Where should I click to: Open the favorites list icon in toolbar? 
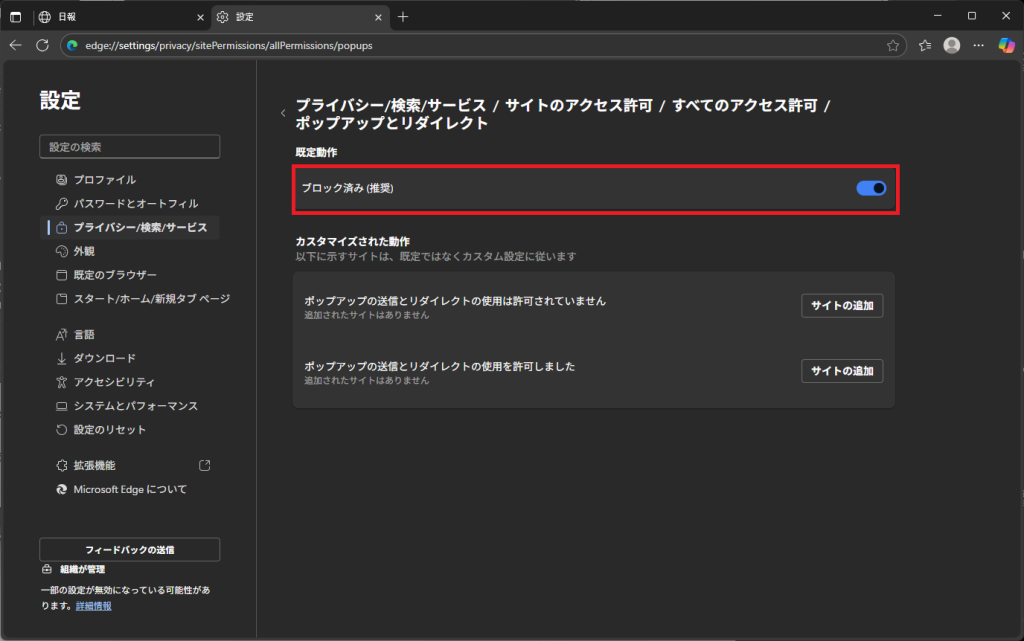pos(925,45)
